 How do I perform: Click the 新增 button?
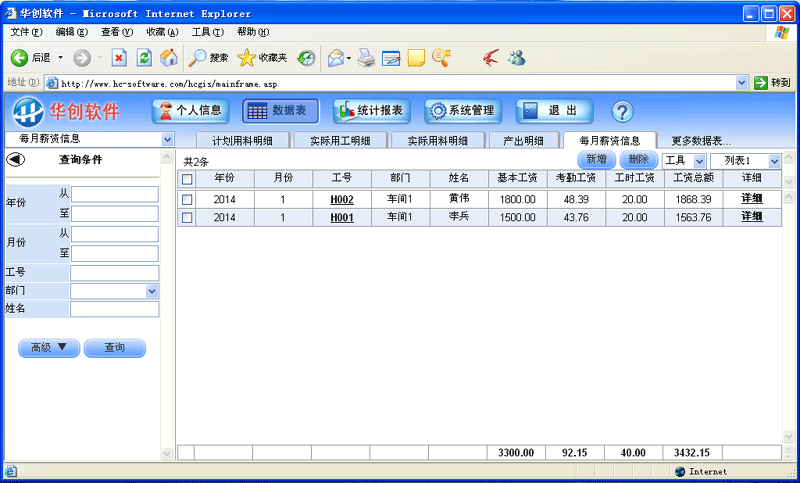point(596,160)
